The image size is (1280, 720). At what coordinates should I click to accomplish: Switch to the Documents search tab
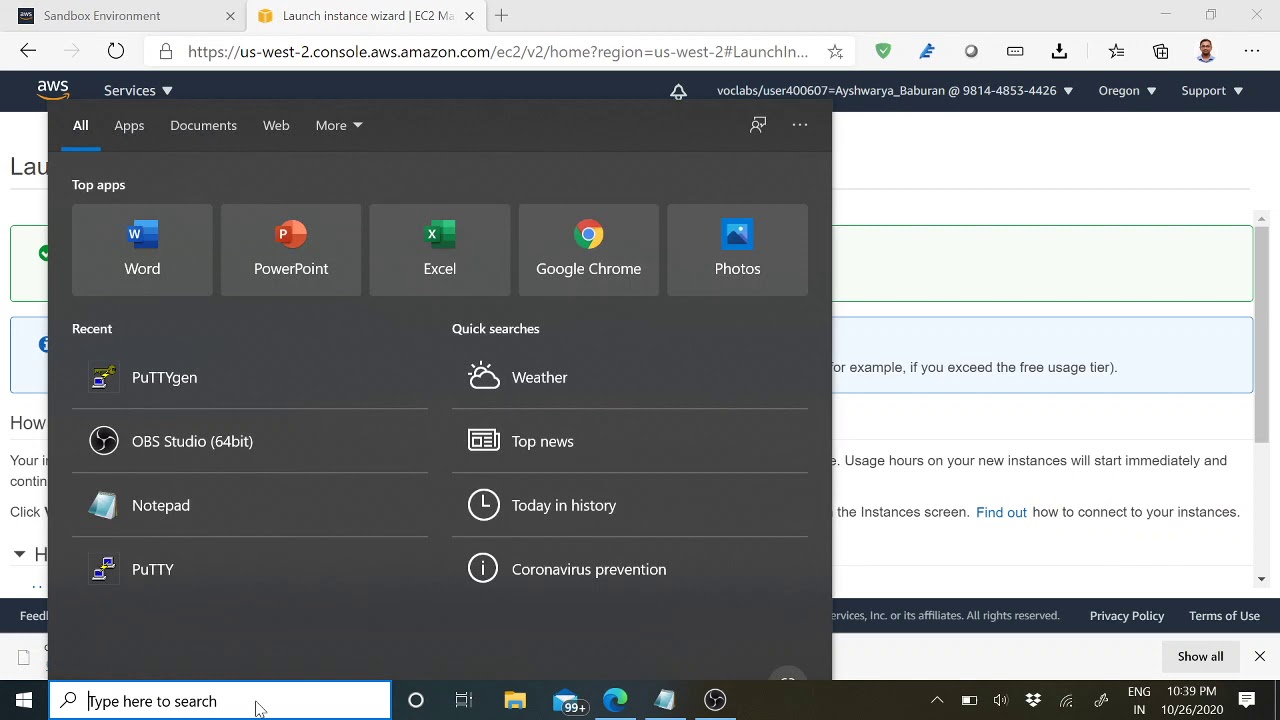point(203,125)
